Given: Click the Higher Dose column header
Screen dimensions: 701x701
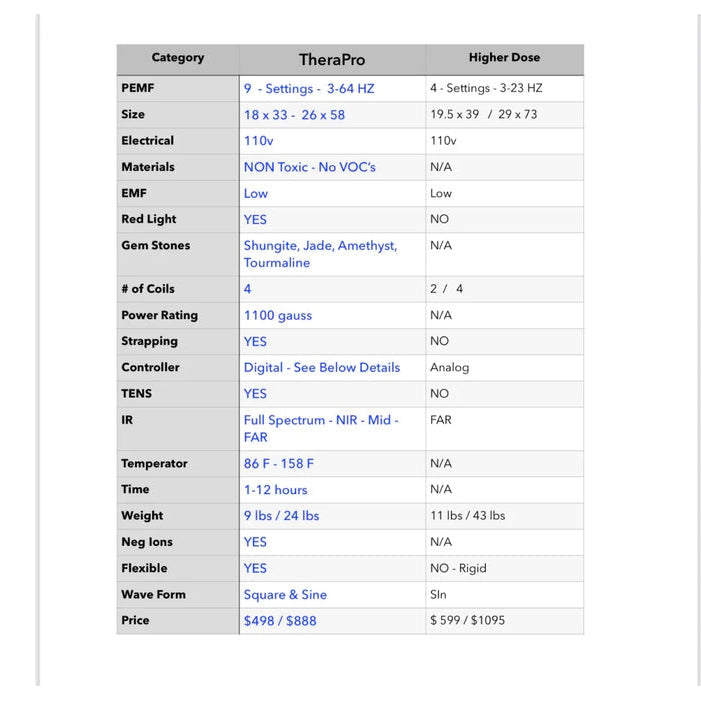Looking at the screenshot, I should pyautogui.click(x=504, y=58).
